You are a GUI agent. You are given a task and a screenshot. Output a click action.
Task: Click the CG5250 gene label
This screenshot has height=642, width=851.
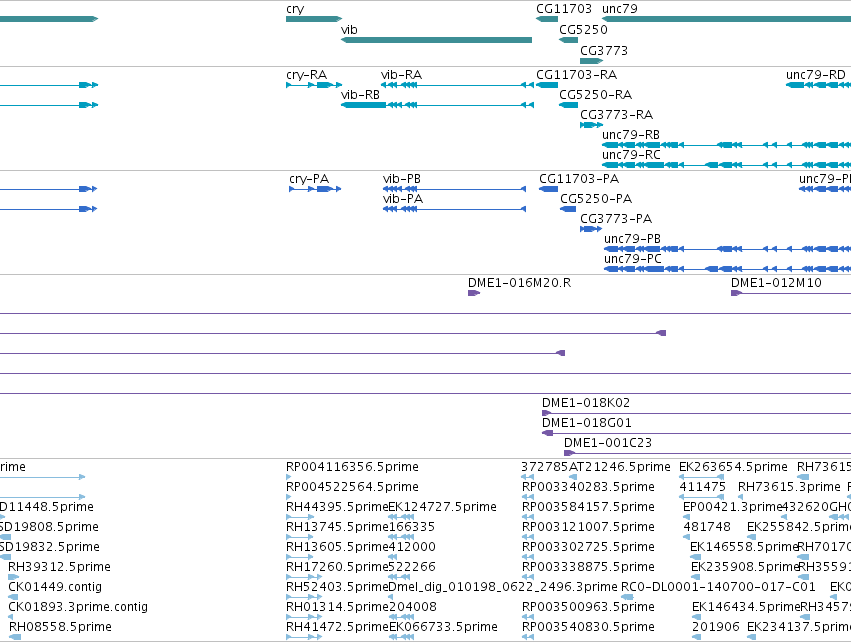click(583, 29)
